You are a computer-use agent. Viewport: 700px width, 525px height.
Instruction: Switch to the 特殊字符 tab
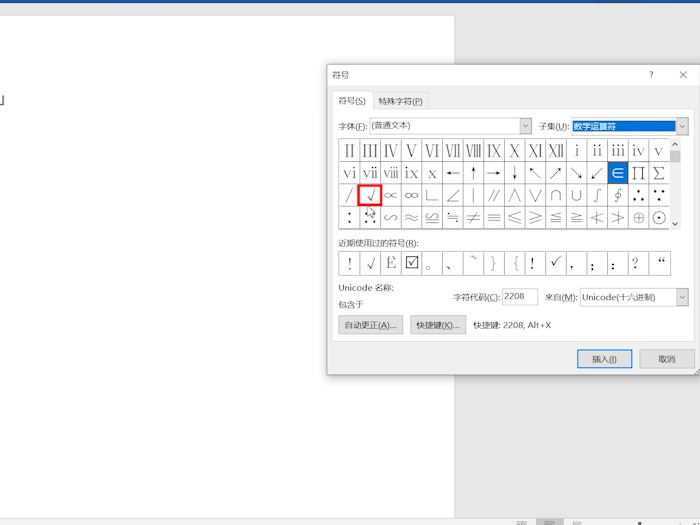pyautogui.click(x=400, y=101)
